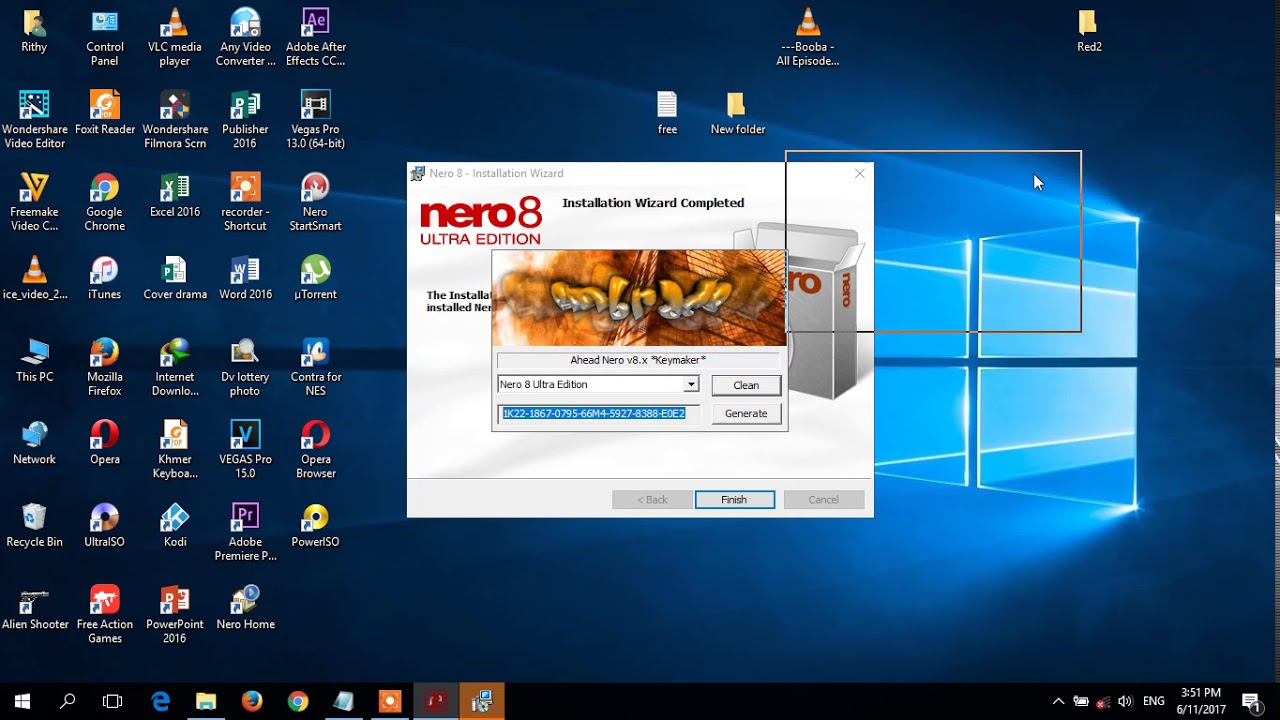Cancel the Nero 8 Installation Wizard

click(x=823, y=499)
